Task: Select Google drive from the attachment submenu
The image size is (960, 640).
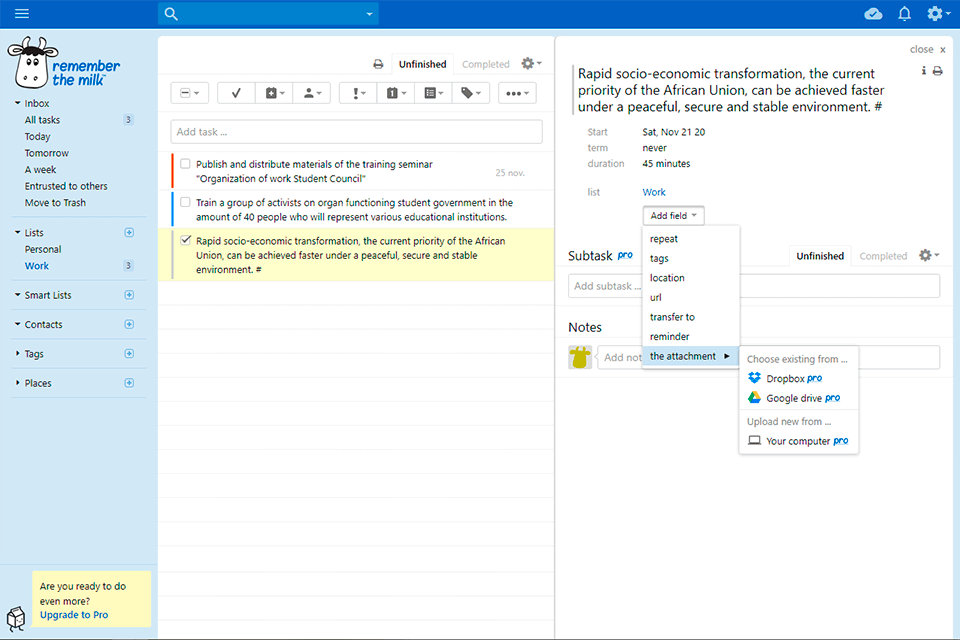Action: coord(794,398)
